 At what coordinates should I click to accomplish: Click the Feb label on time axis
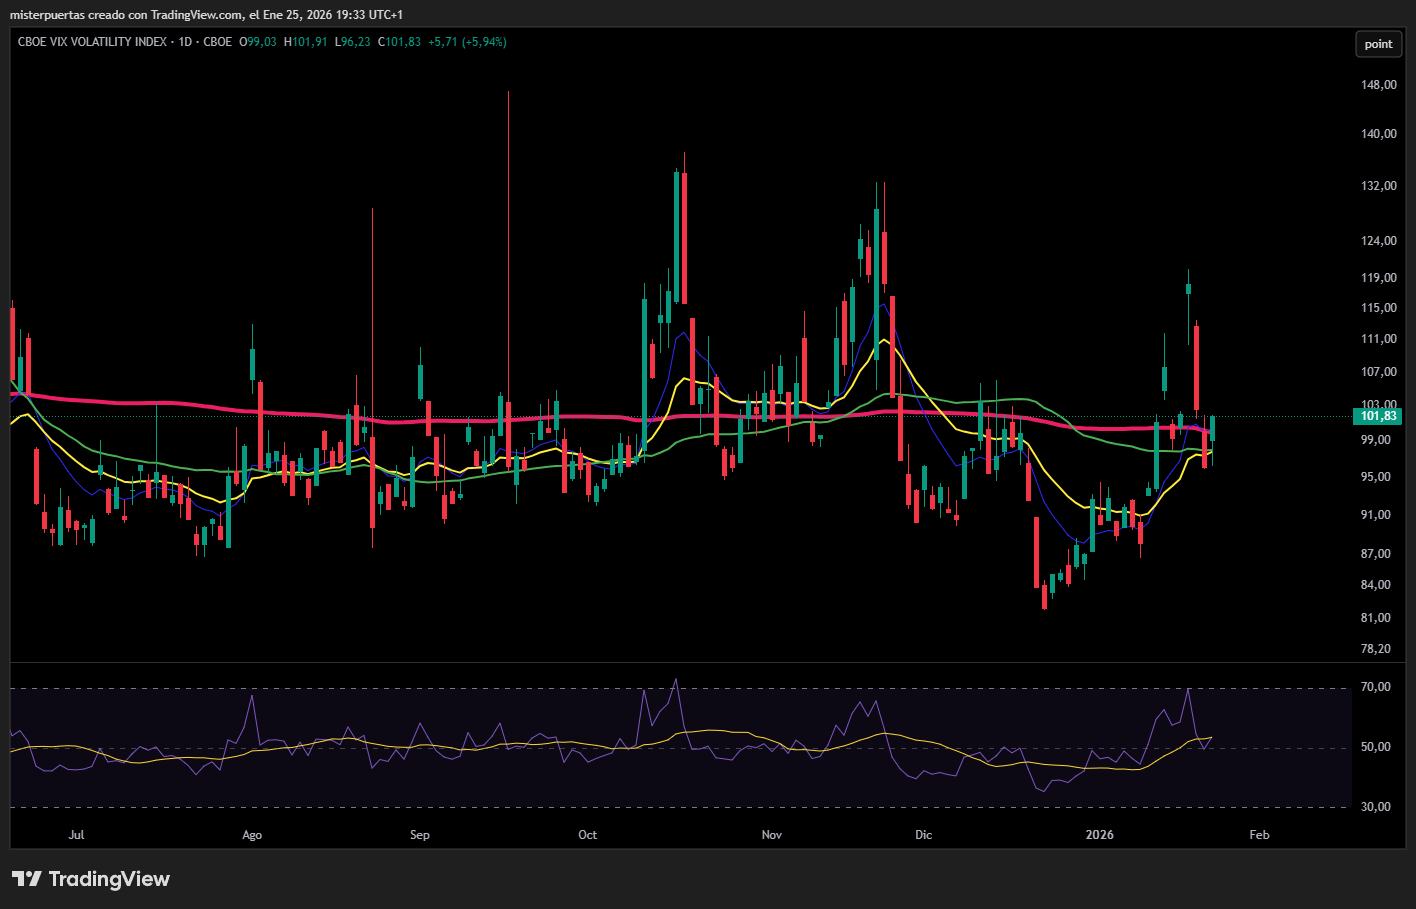[1259, 835]
